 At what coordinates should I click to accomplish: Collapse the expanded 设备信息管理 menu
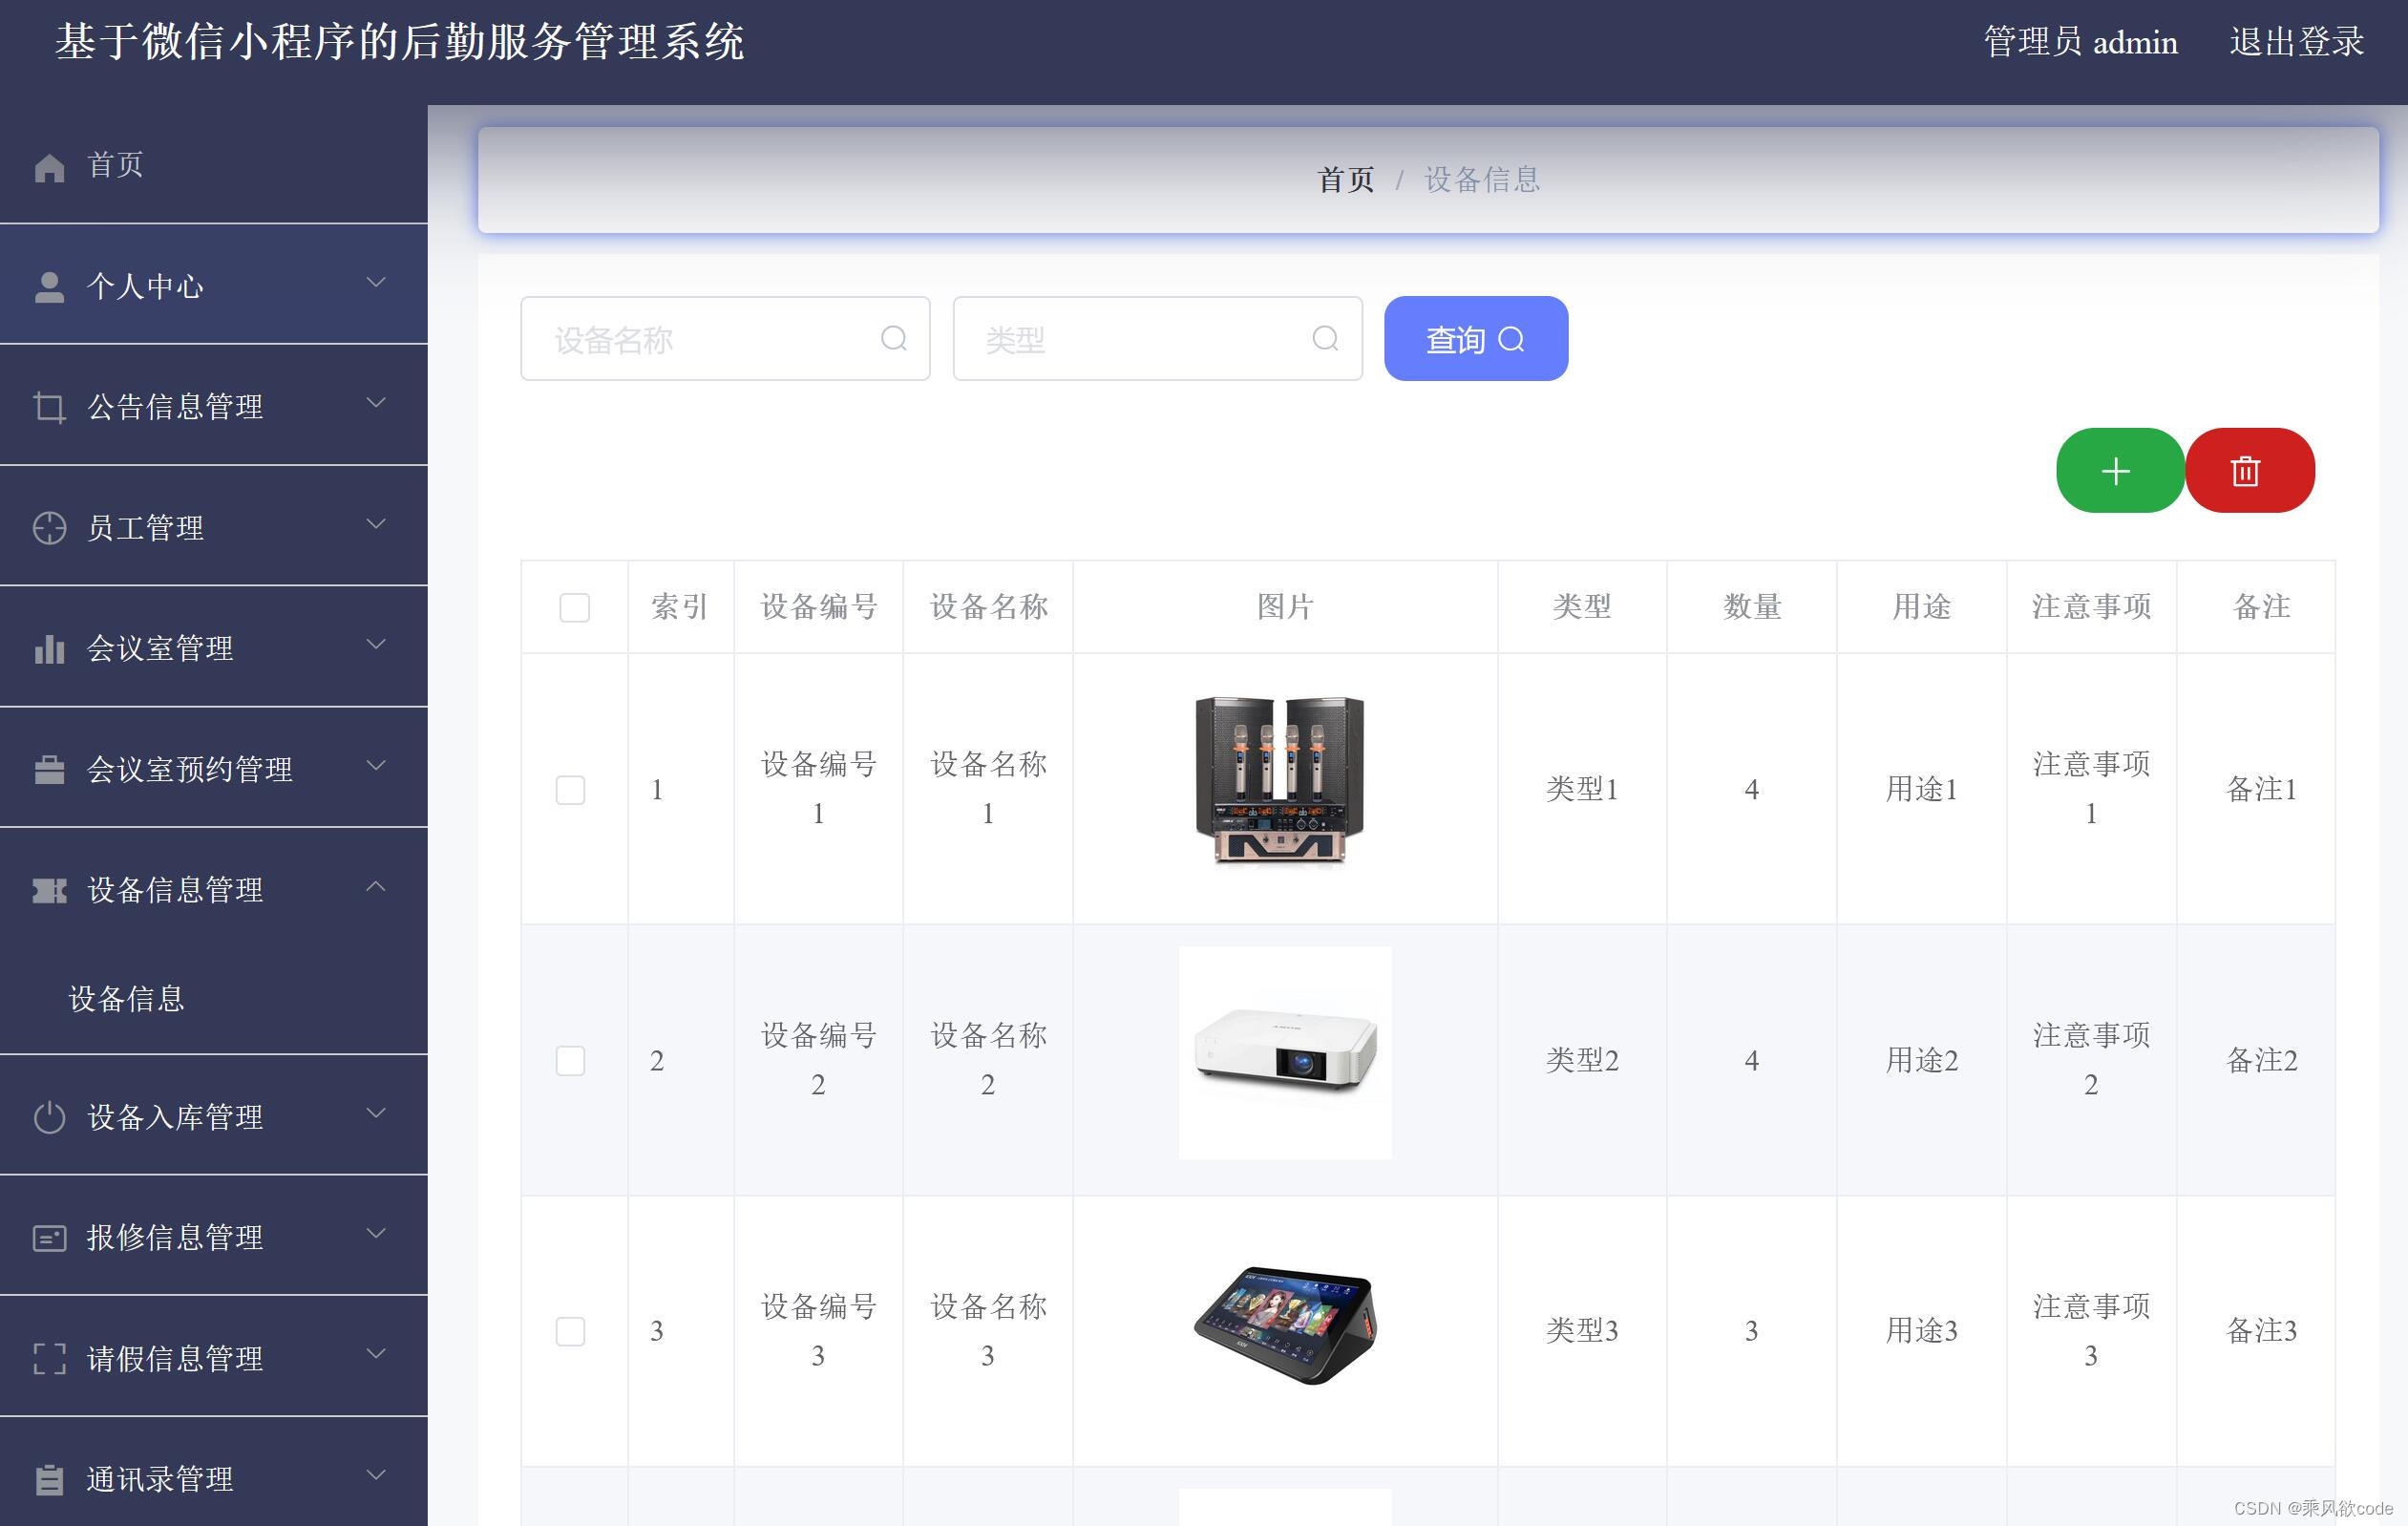point(377,887)
